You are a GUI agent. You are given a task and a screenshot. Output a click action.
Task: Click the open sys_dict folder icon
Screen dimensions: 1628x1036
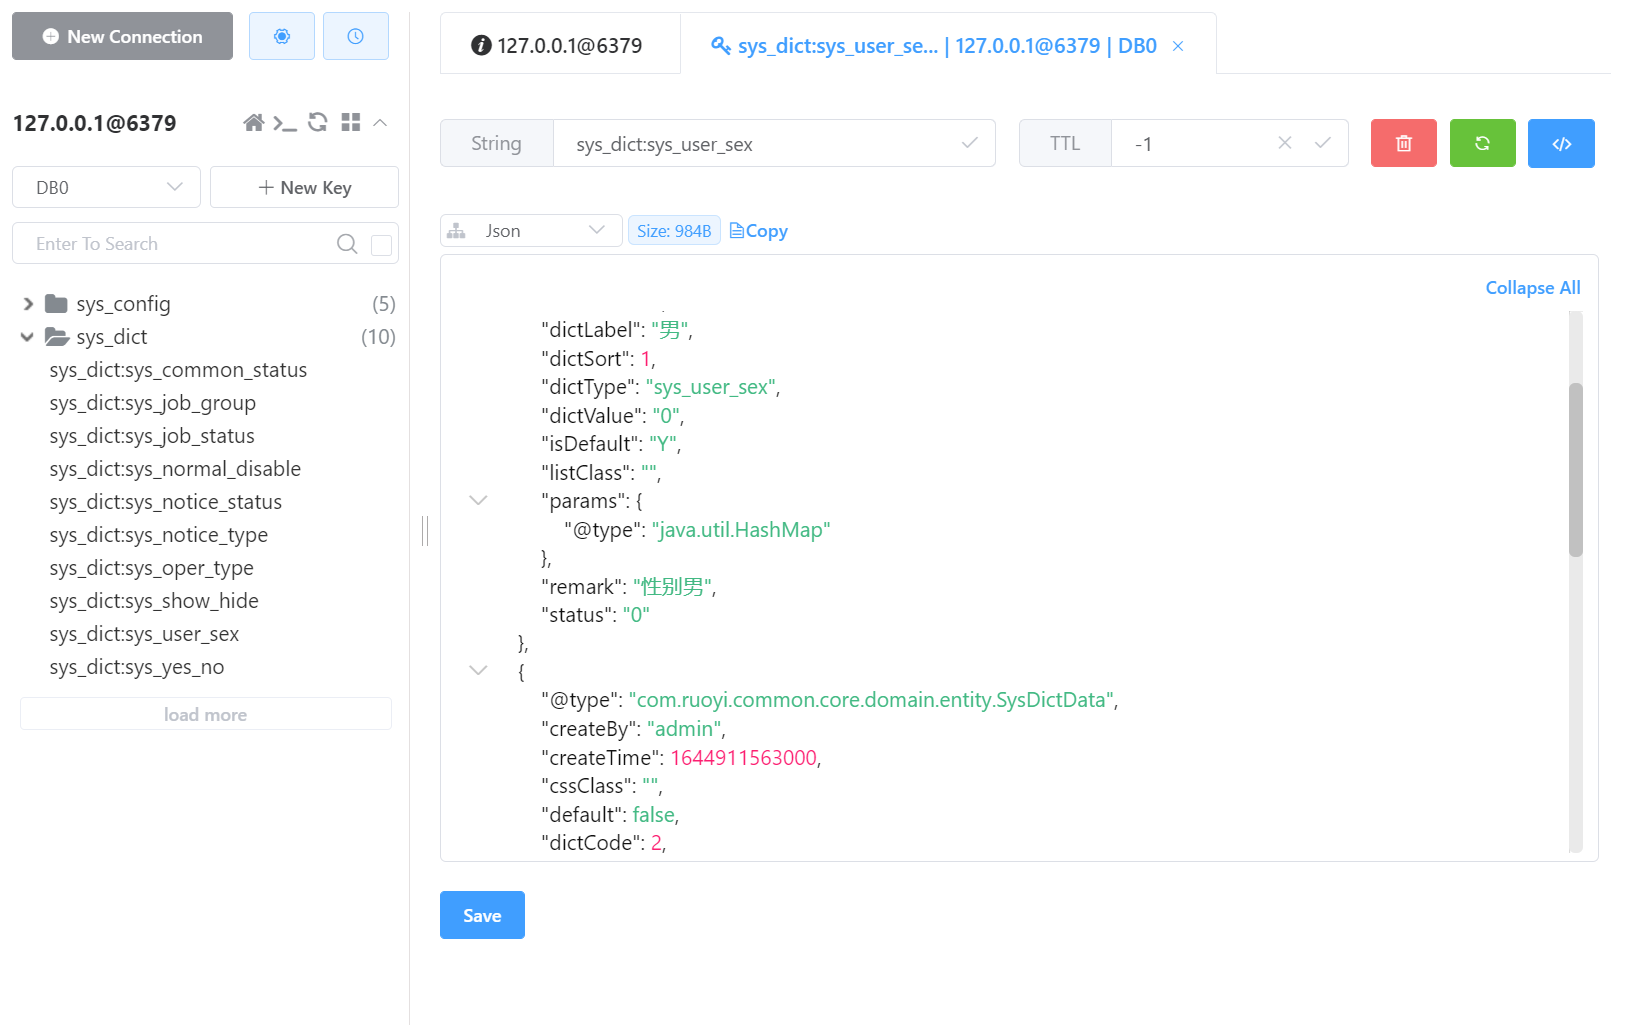57,336
